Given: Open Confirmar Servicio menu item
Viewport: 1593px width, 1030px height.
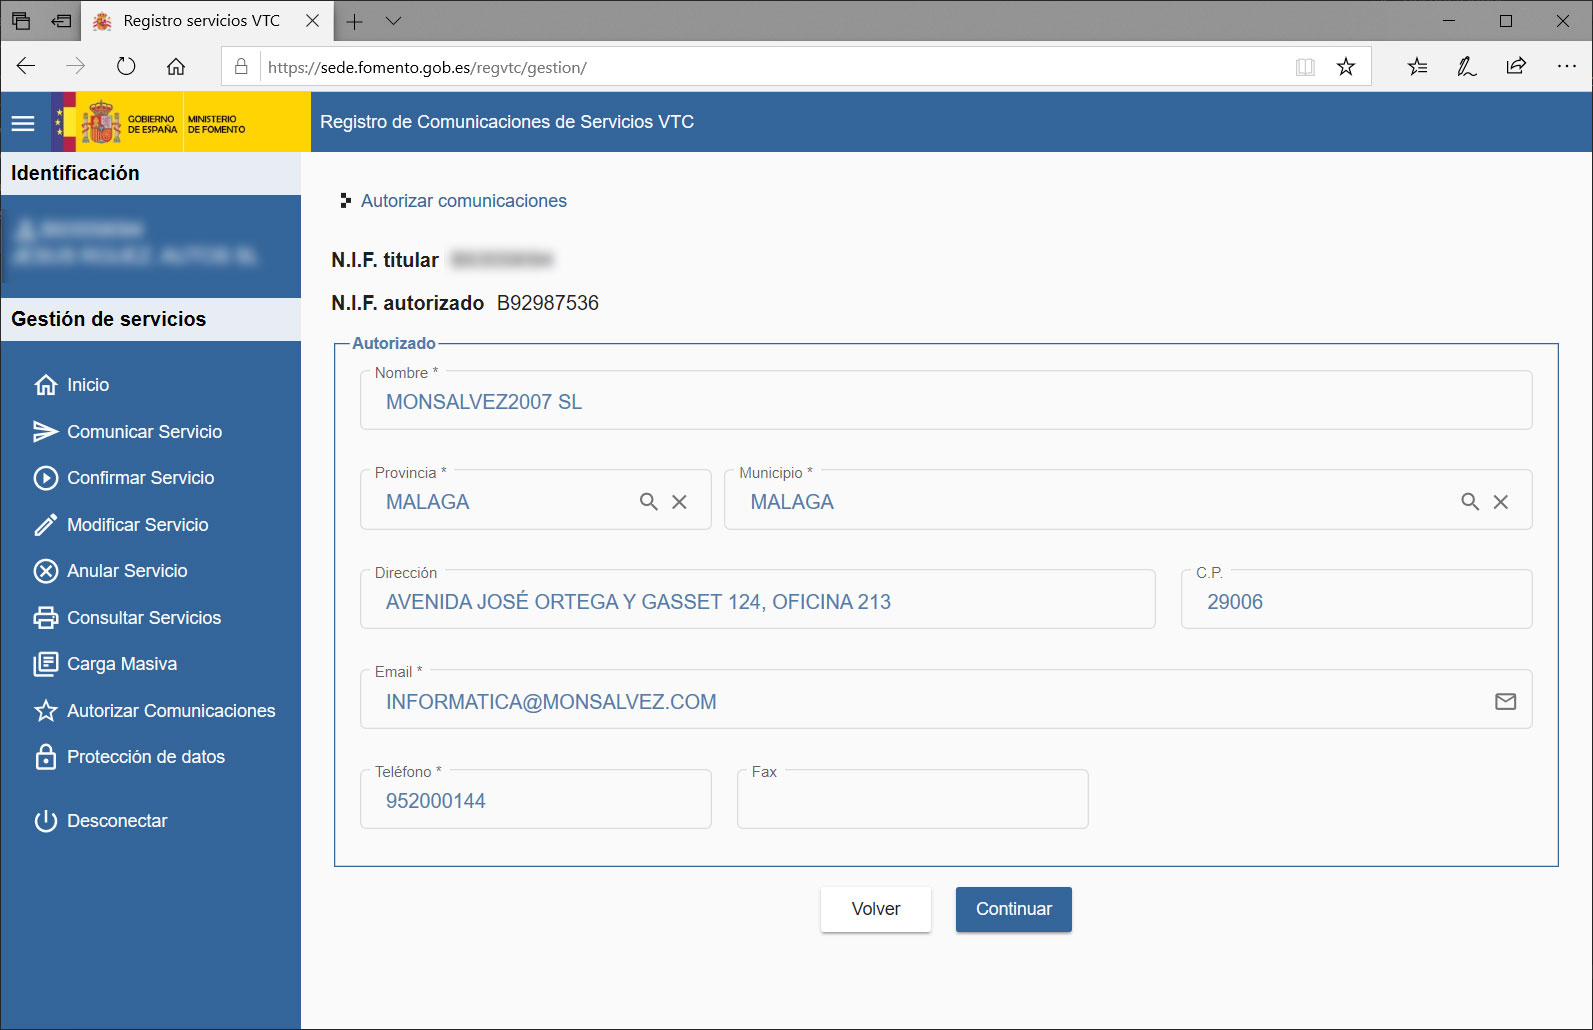Looking at the screenshot, I should pos(141,478).
